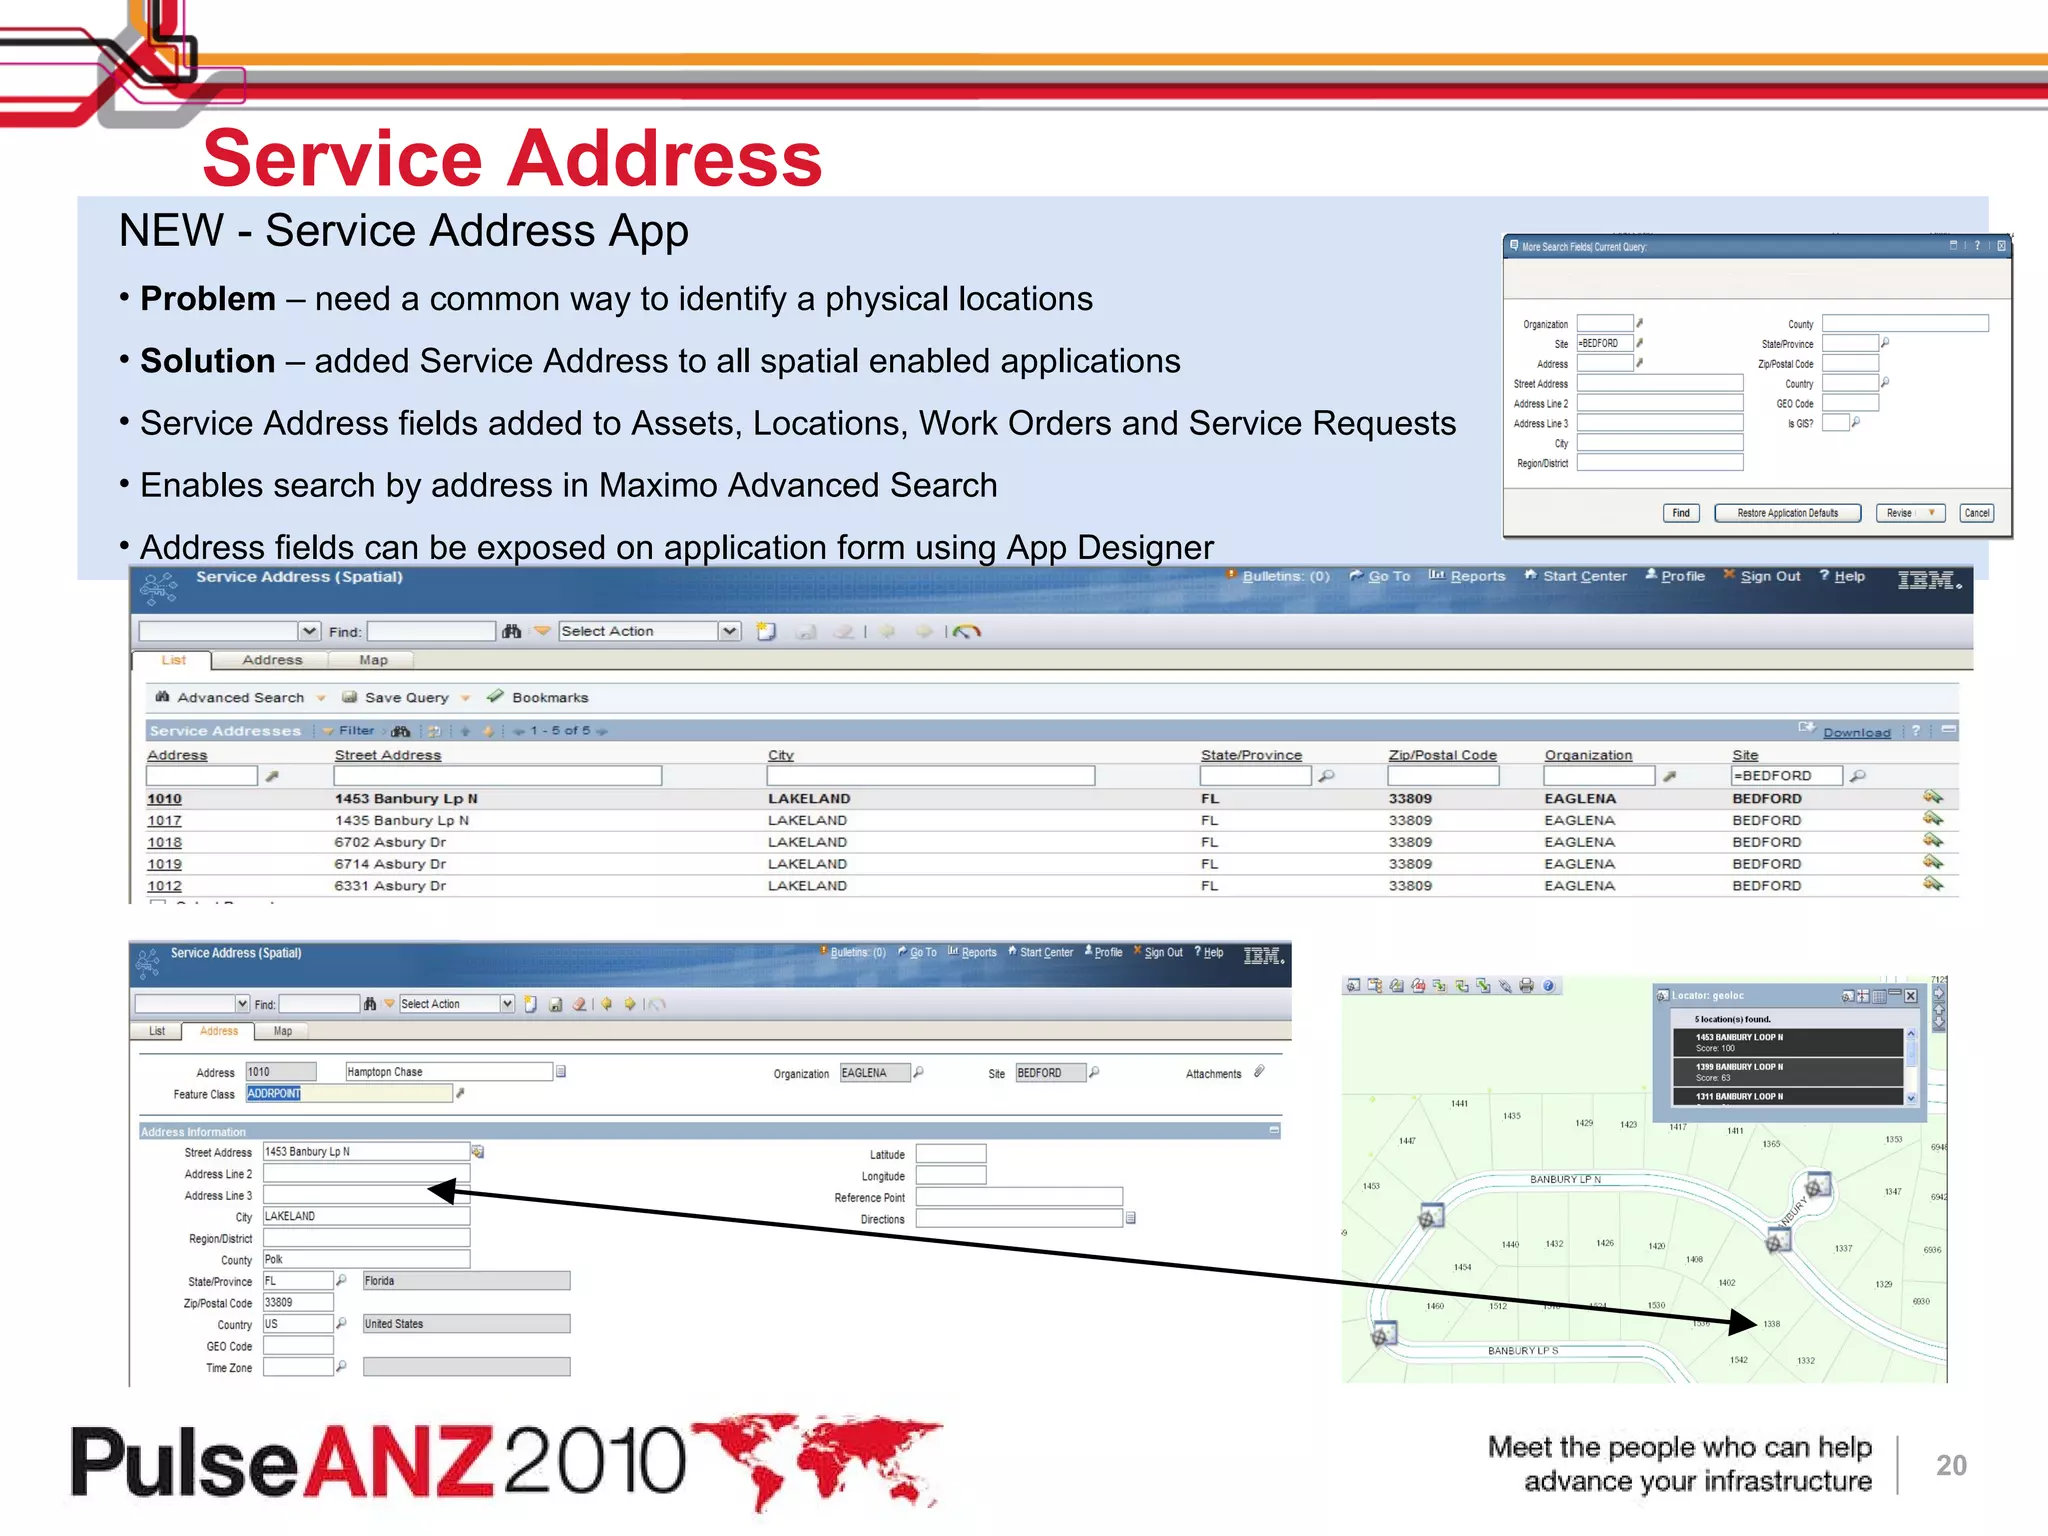Open query dropdown left of Find in Address view
This screenshot has height=1536, width=2048.
(242, 1004)
